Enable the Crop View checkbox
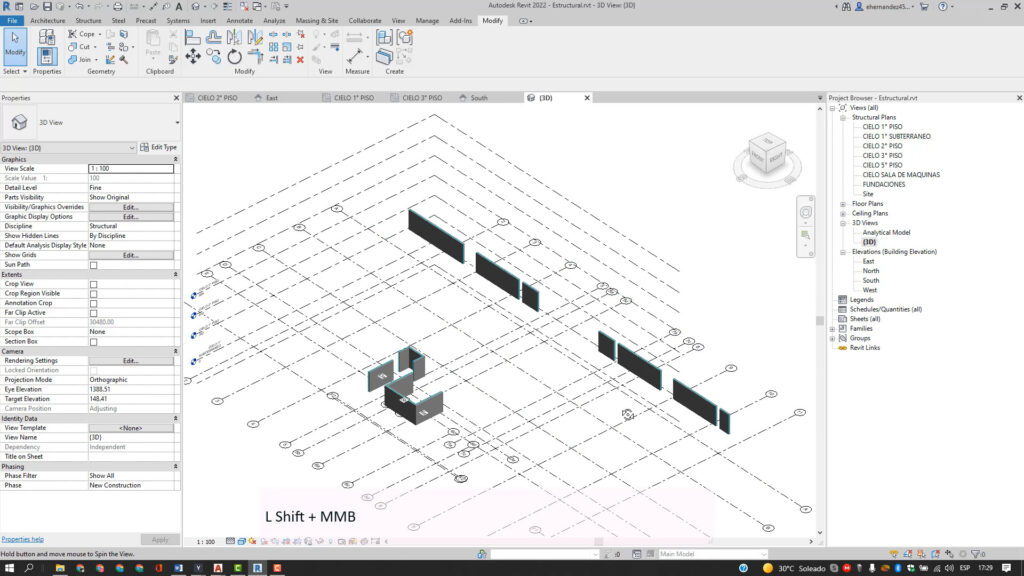 coord(94,284)
